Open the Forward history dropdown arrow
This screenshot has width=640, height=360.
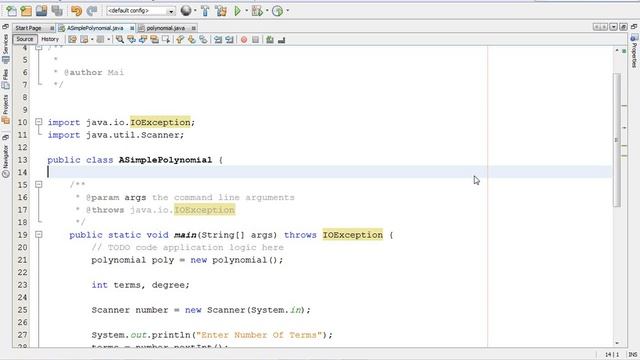pos(109,40)
